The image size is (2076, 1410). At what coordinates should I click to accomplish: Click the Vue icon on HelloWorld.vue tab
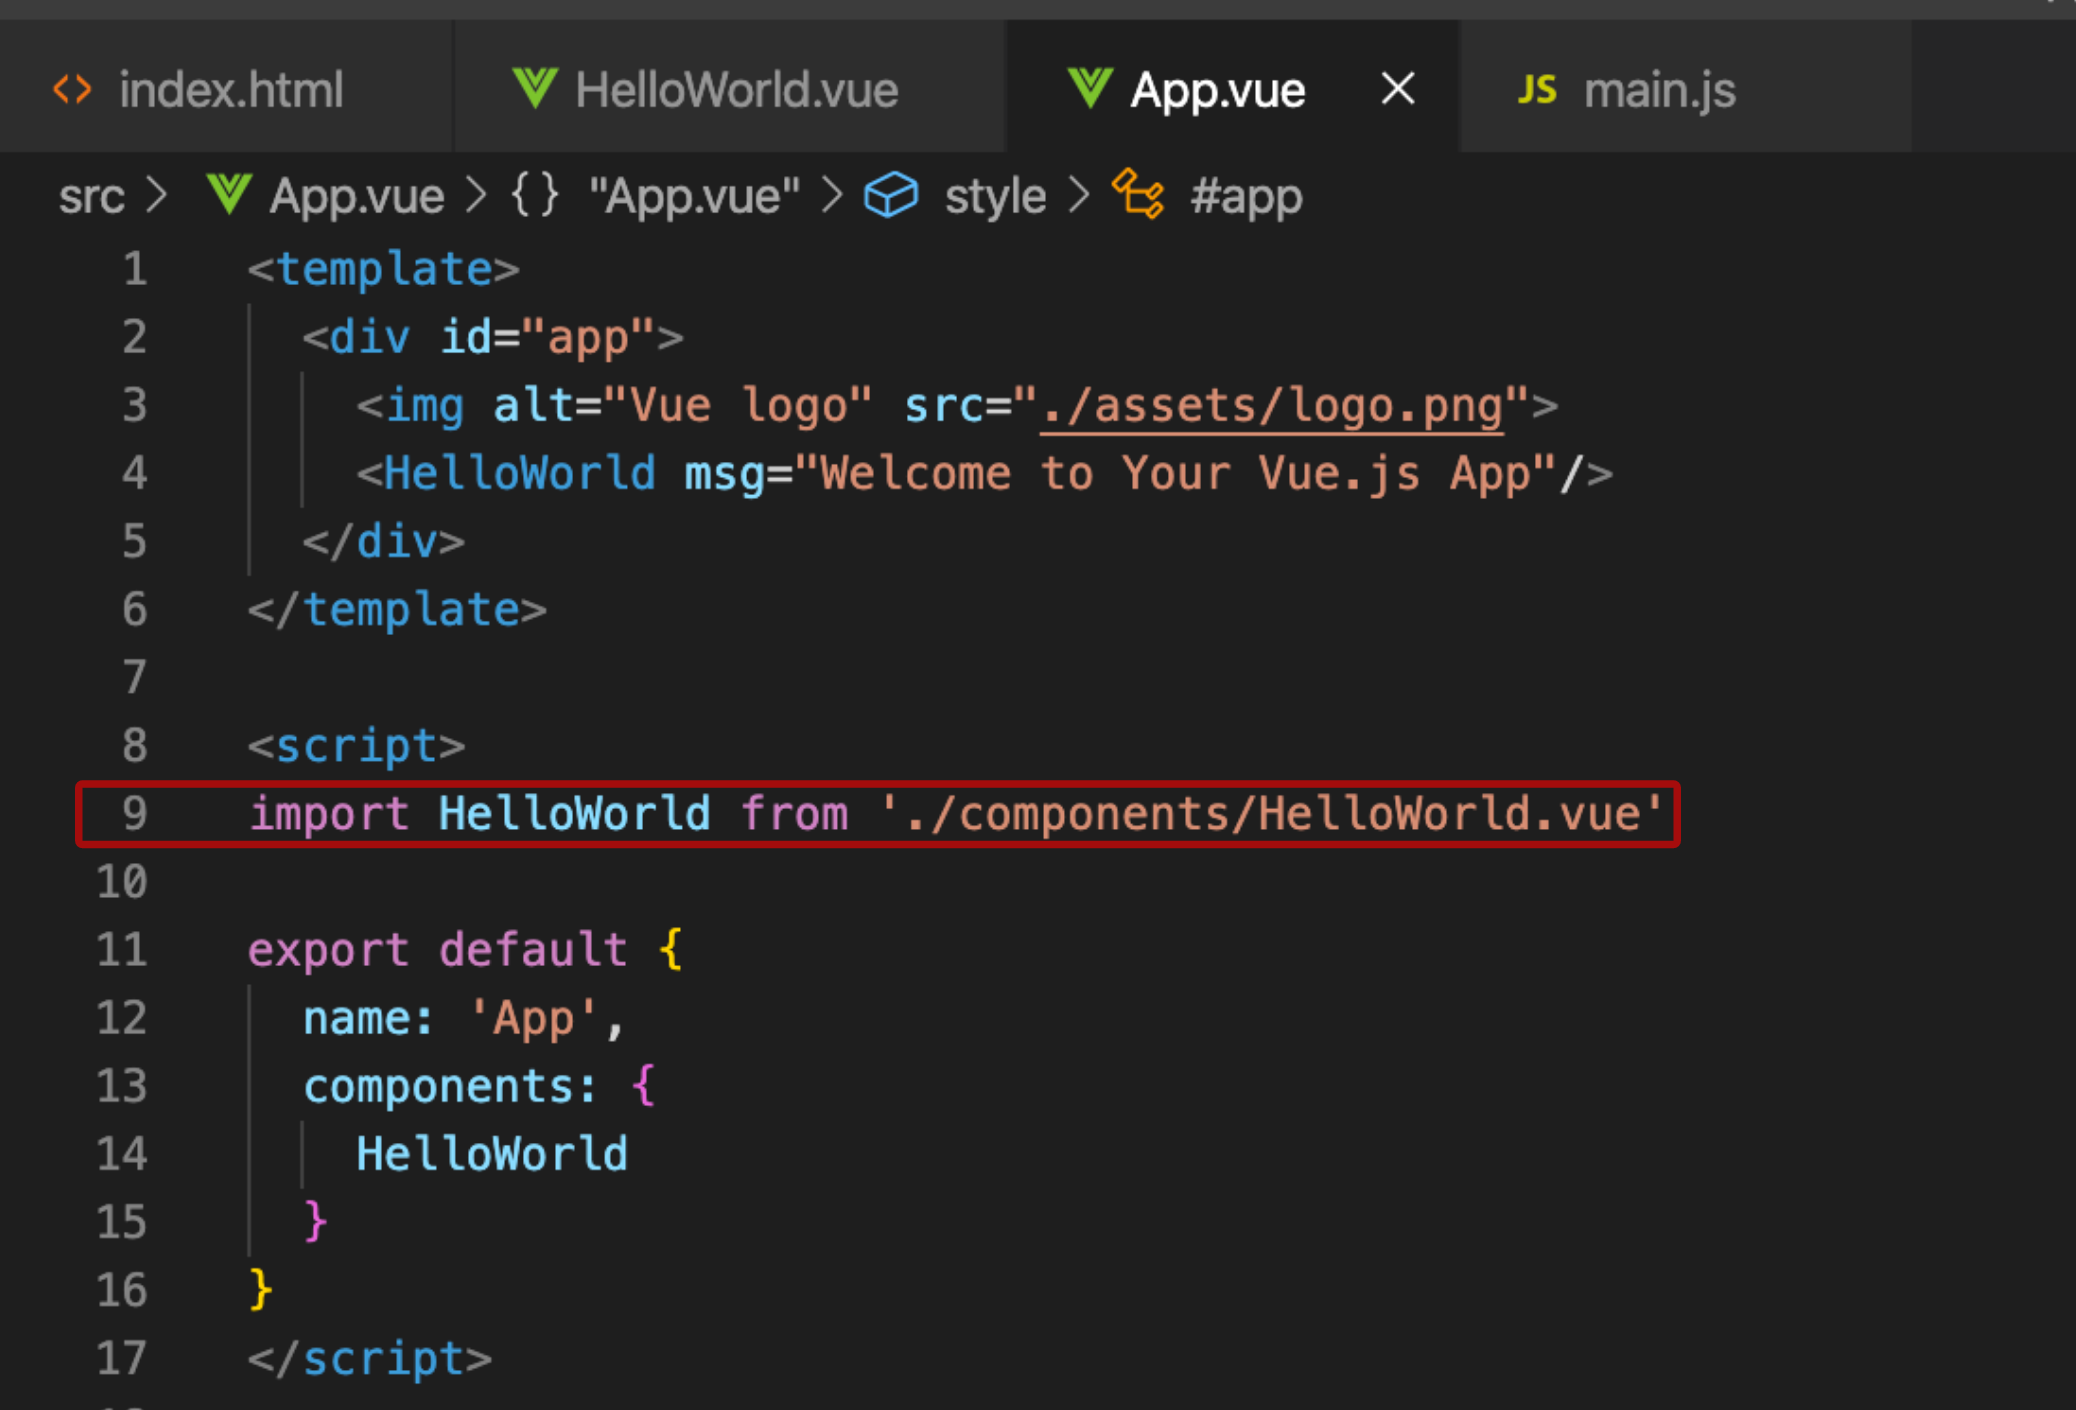tap(534, 89)
